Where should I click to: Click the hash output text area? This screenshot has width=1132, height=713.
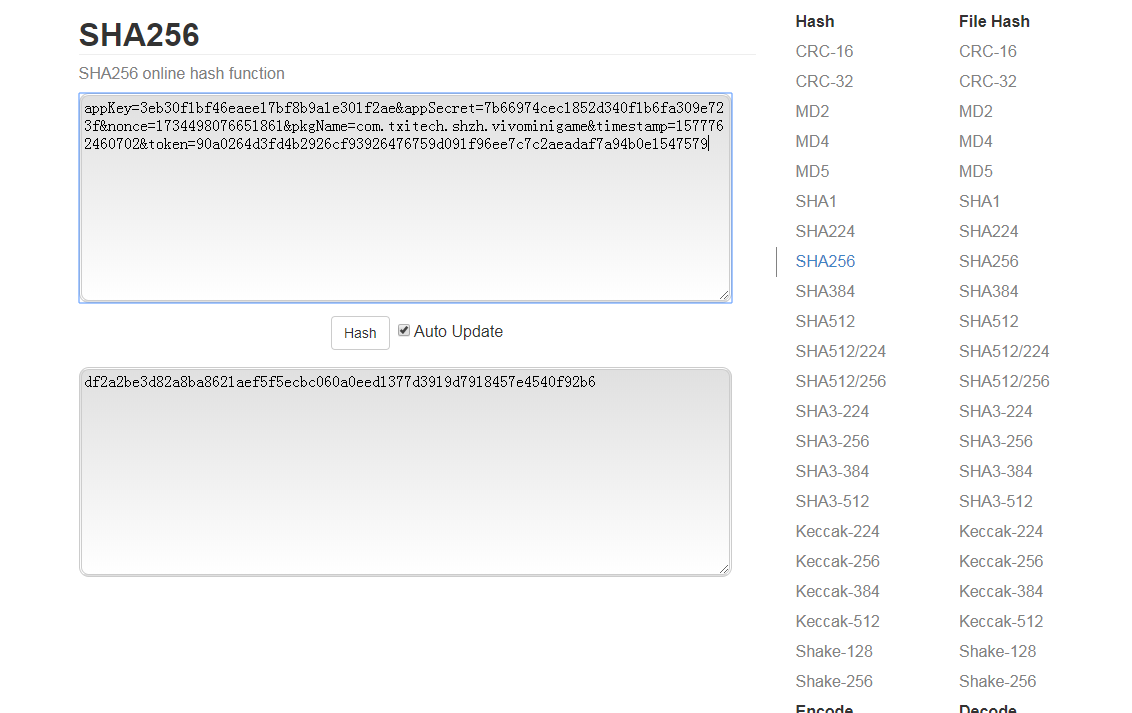click(406, 472)
